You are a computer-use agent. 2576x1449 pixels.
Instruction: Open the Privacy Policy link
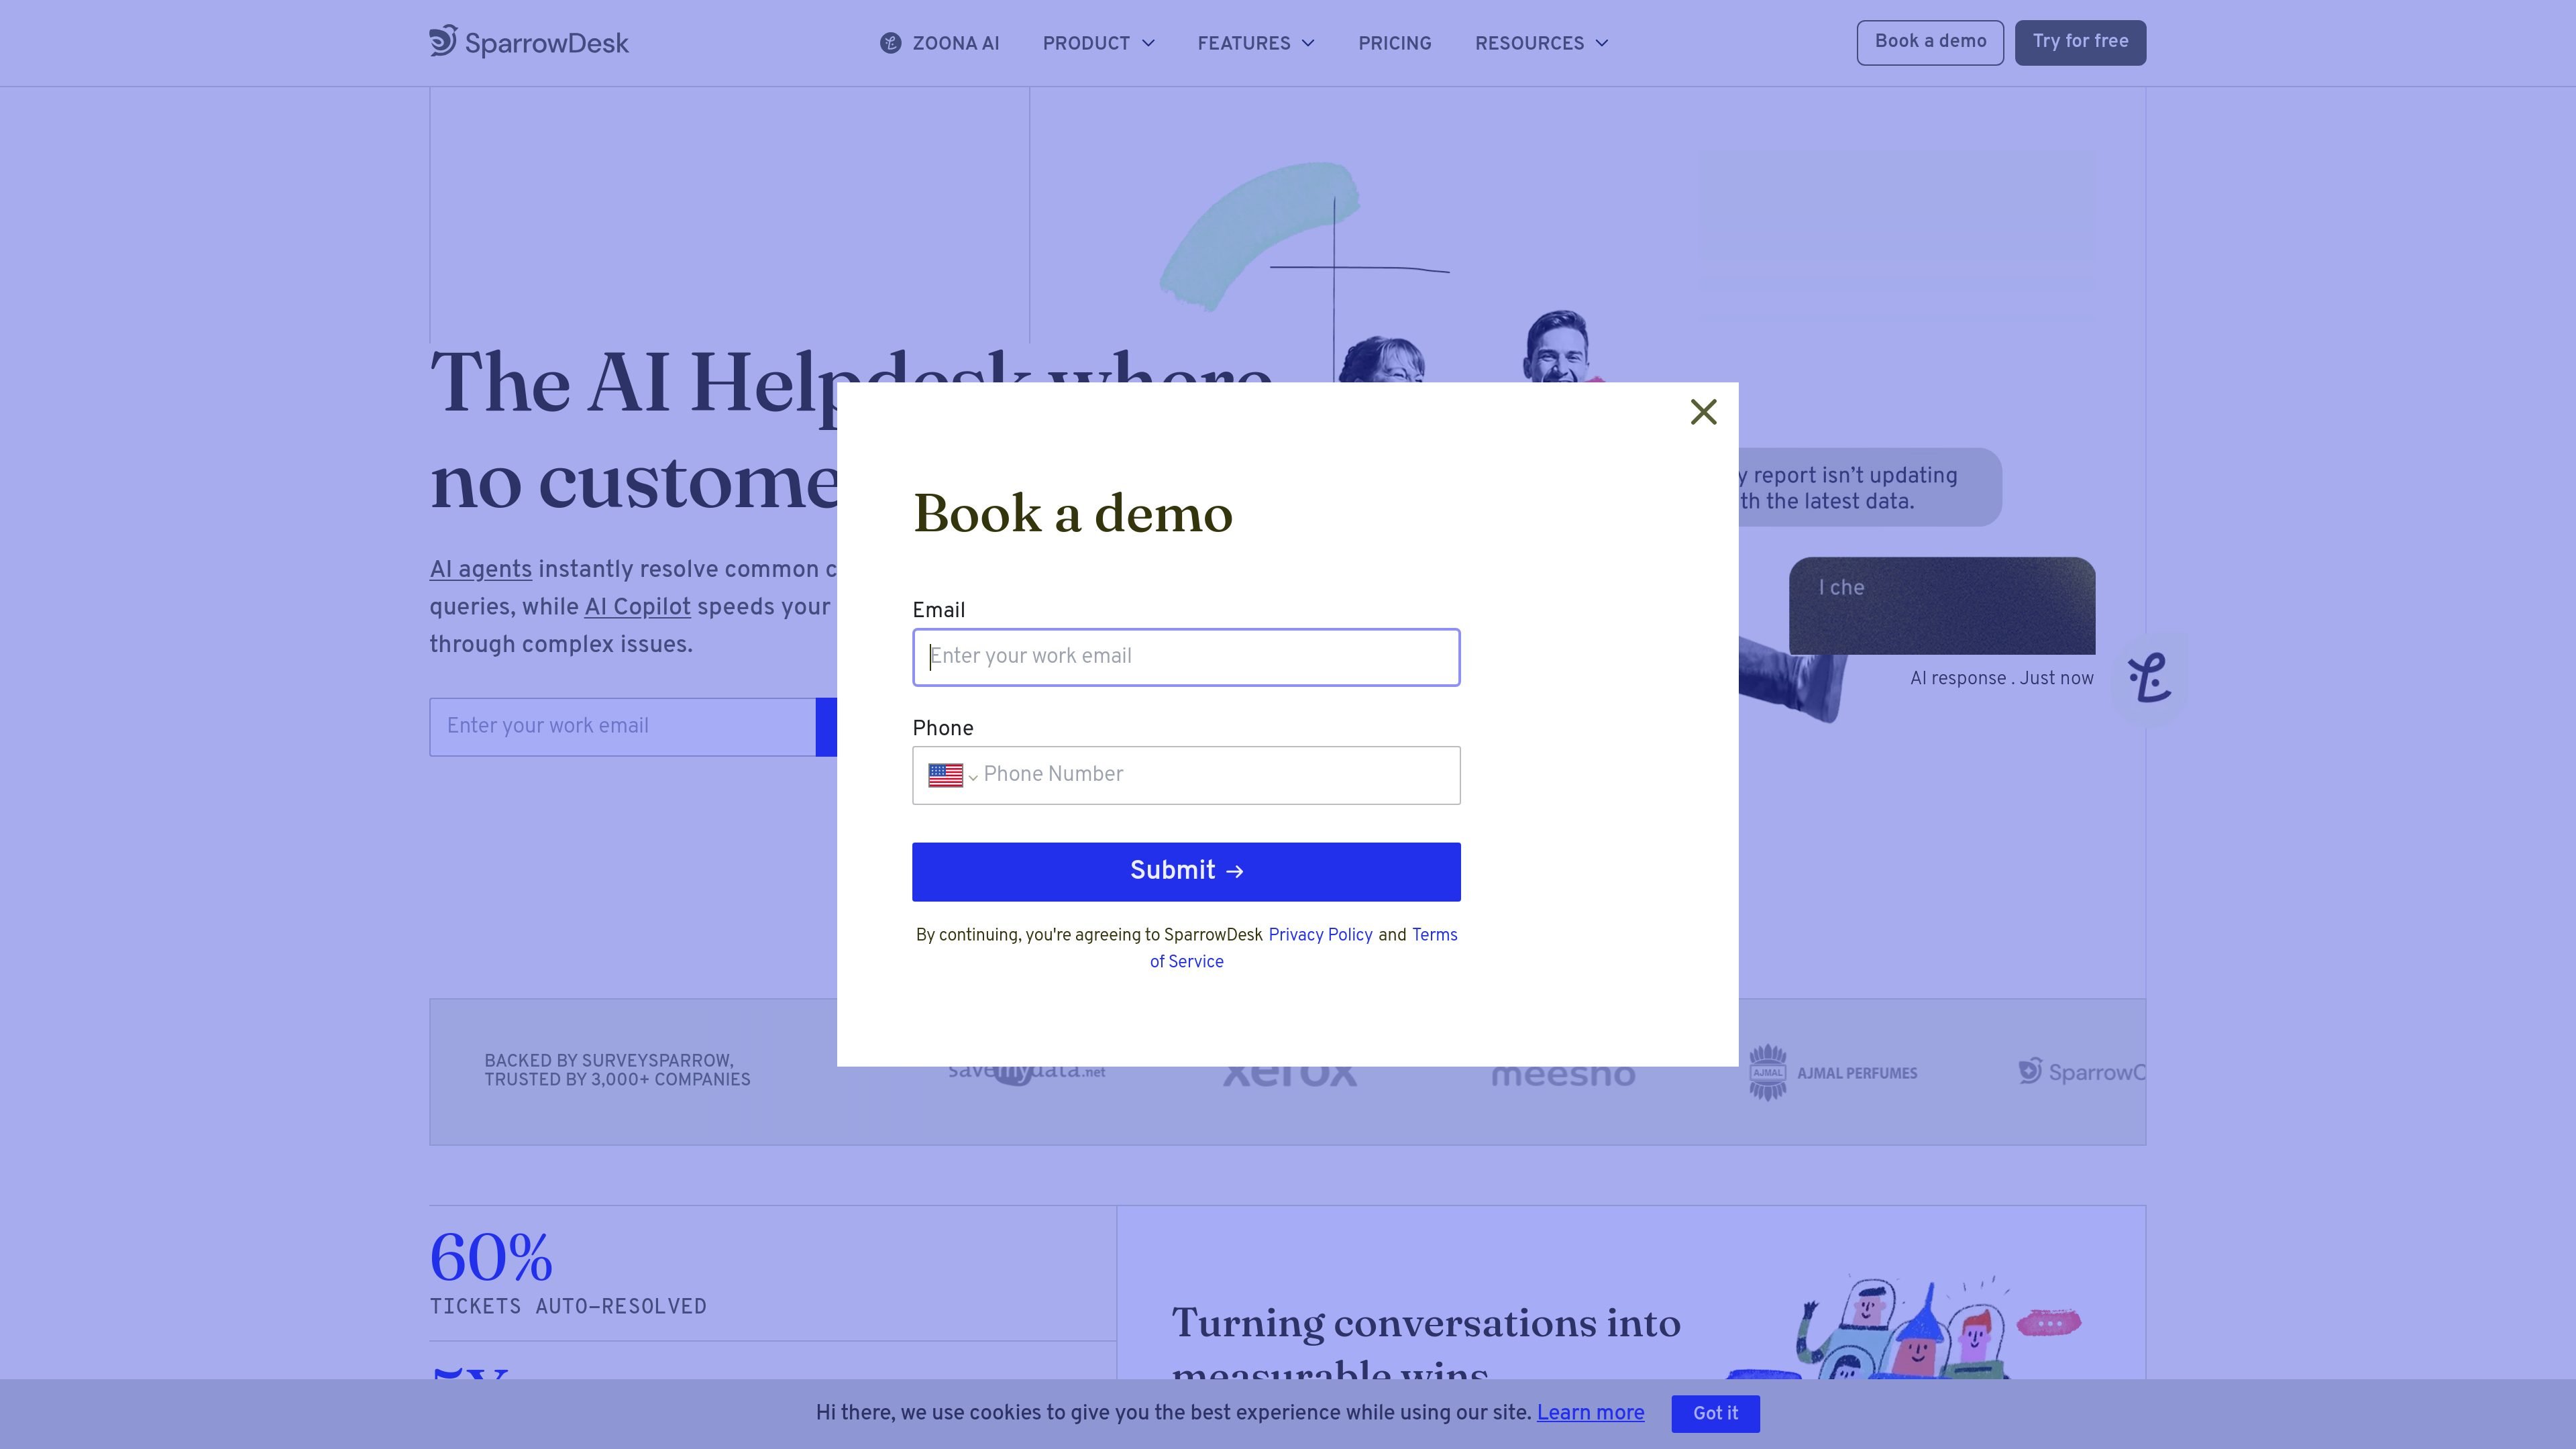(x=1320, y=935)
